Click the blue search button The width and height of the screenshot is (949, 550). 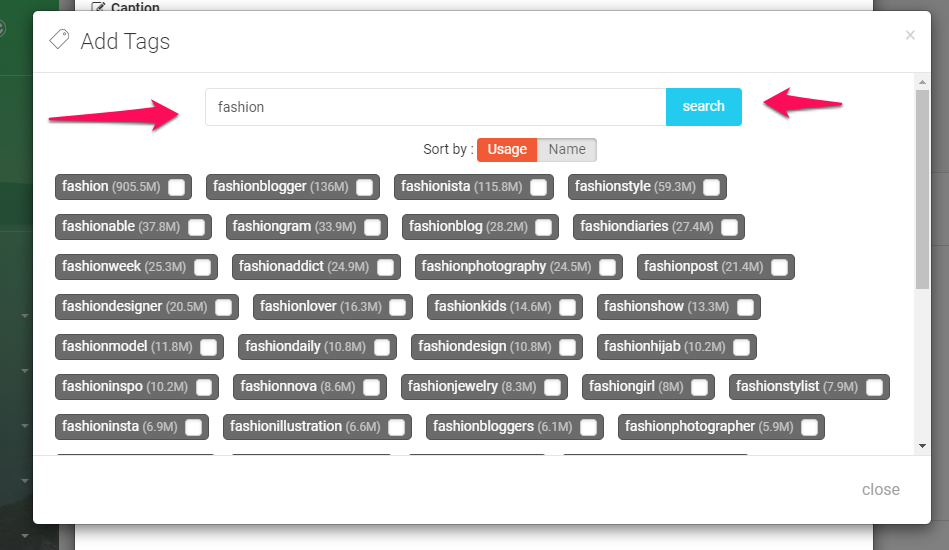coord(703,106)
